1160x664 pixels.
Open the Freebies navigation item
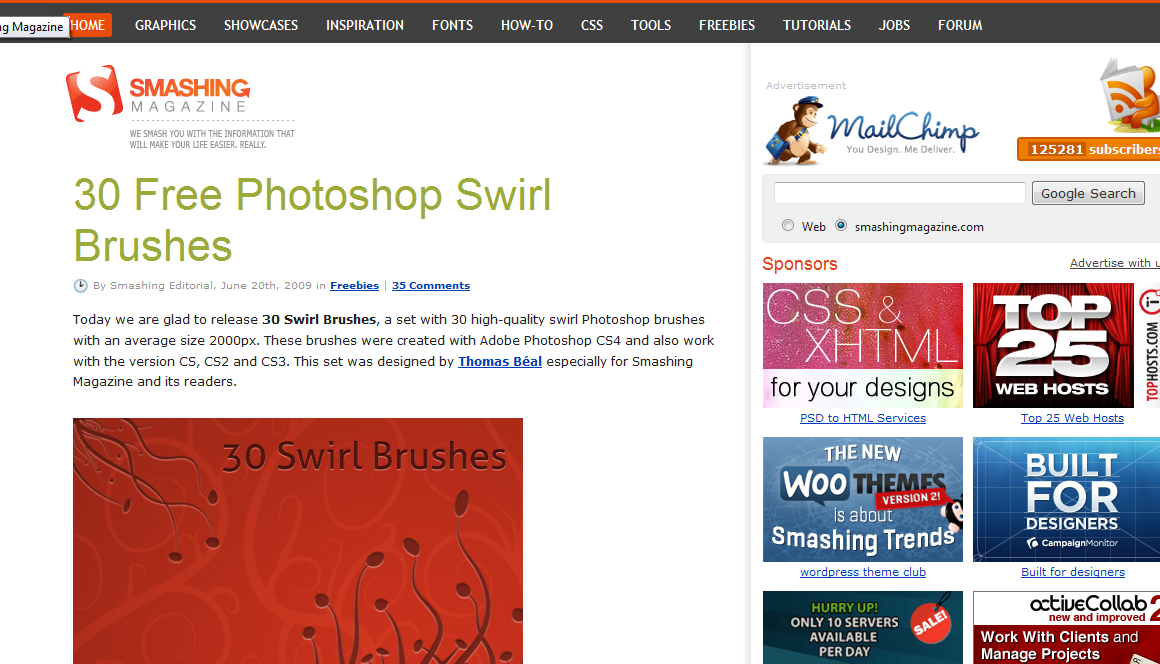pos(727,25)
